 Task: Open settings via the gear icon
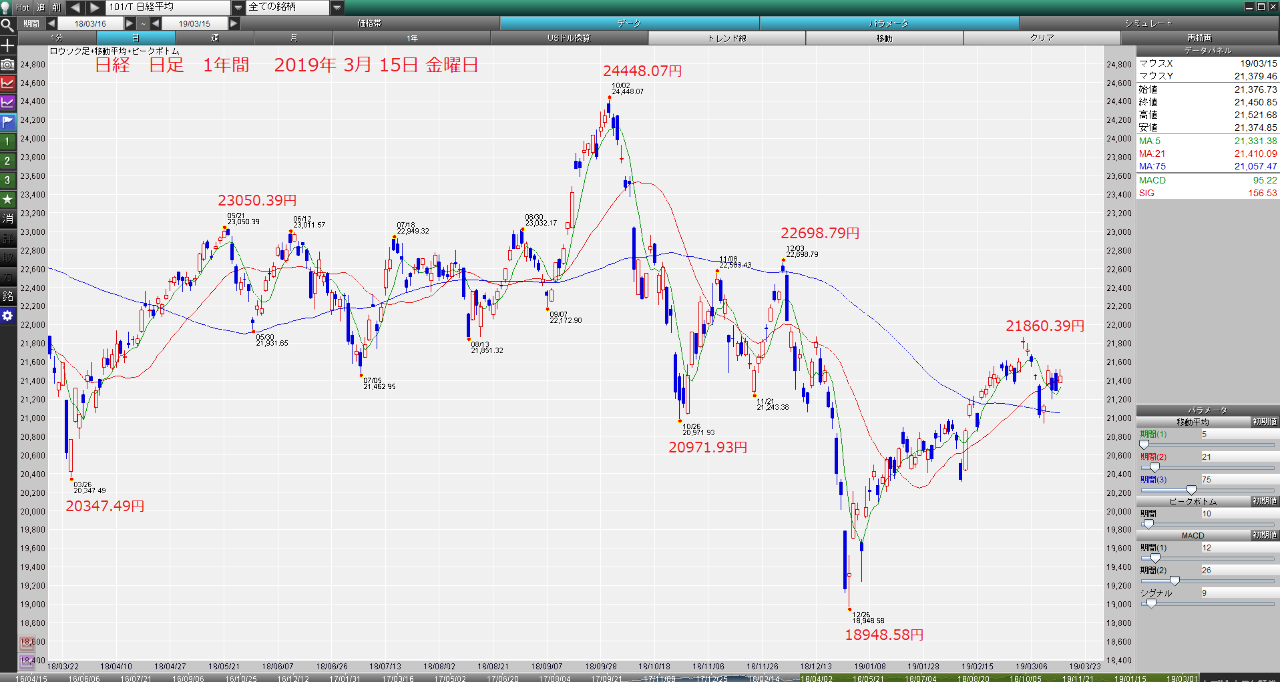pyautogui.click(x=7, y=316)
